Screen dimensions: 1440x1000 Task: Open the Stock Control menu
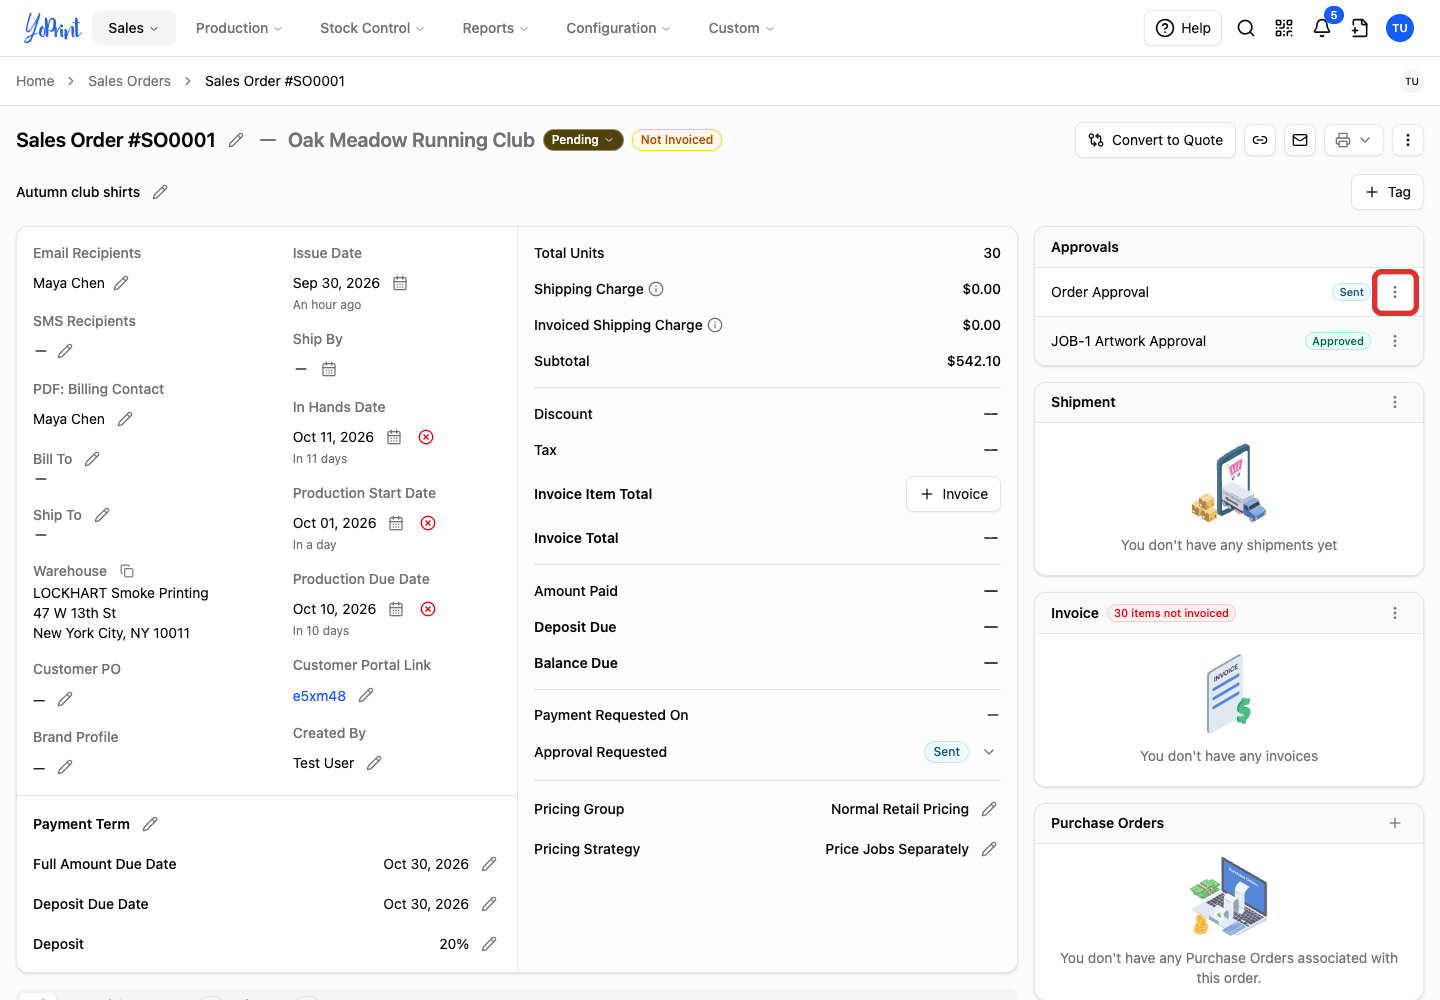click(372, 28)
